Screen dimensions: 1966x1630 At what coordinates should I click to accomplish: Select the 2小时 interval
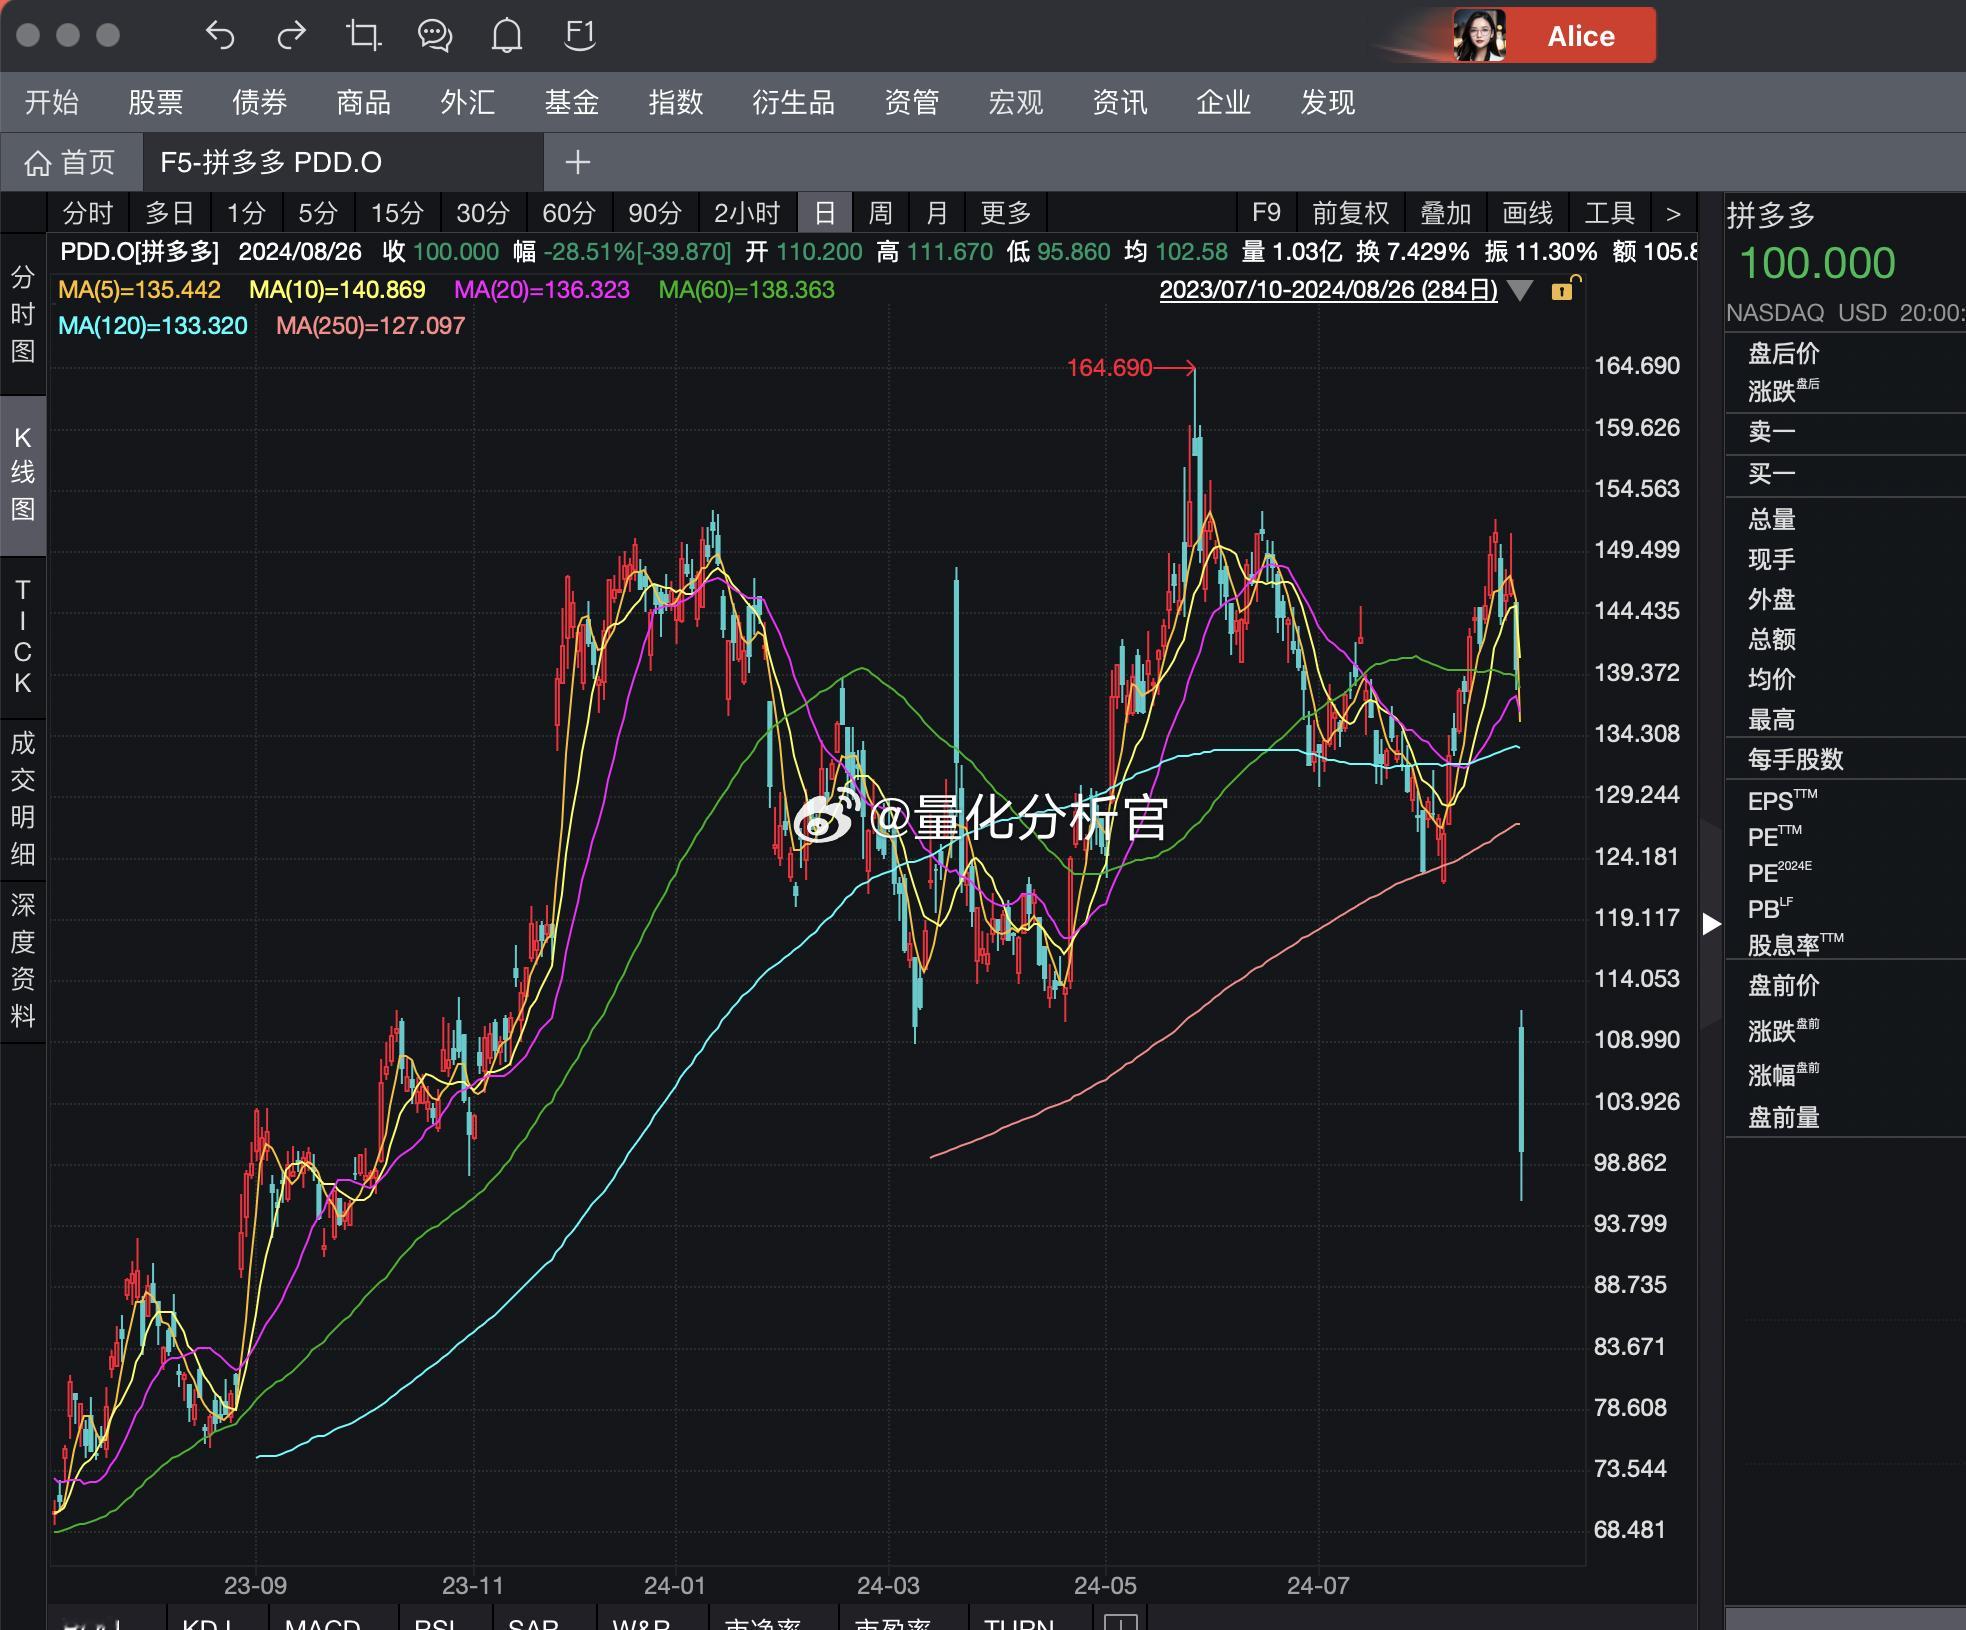pos(747,213)
